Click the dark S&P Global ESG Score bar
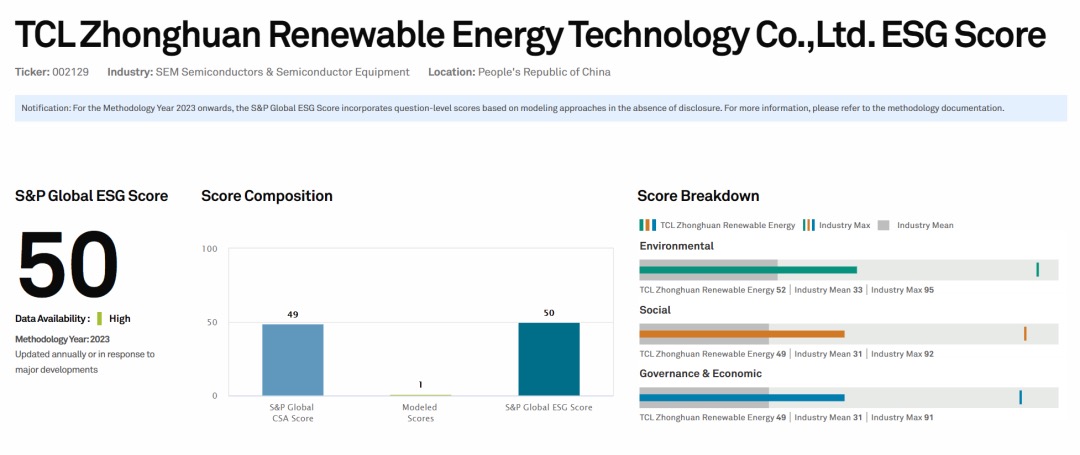 tap(548, 358)
